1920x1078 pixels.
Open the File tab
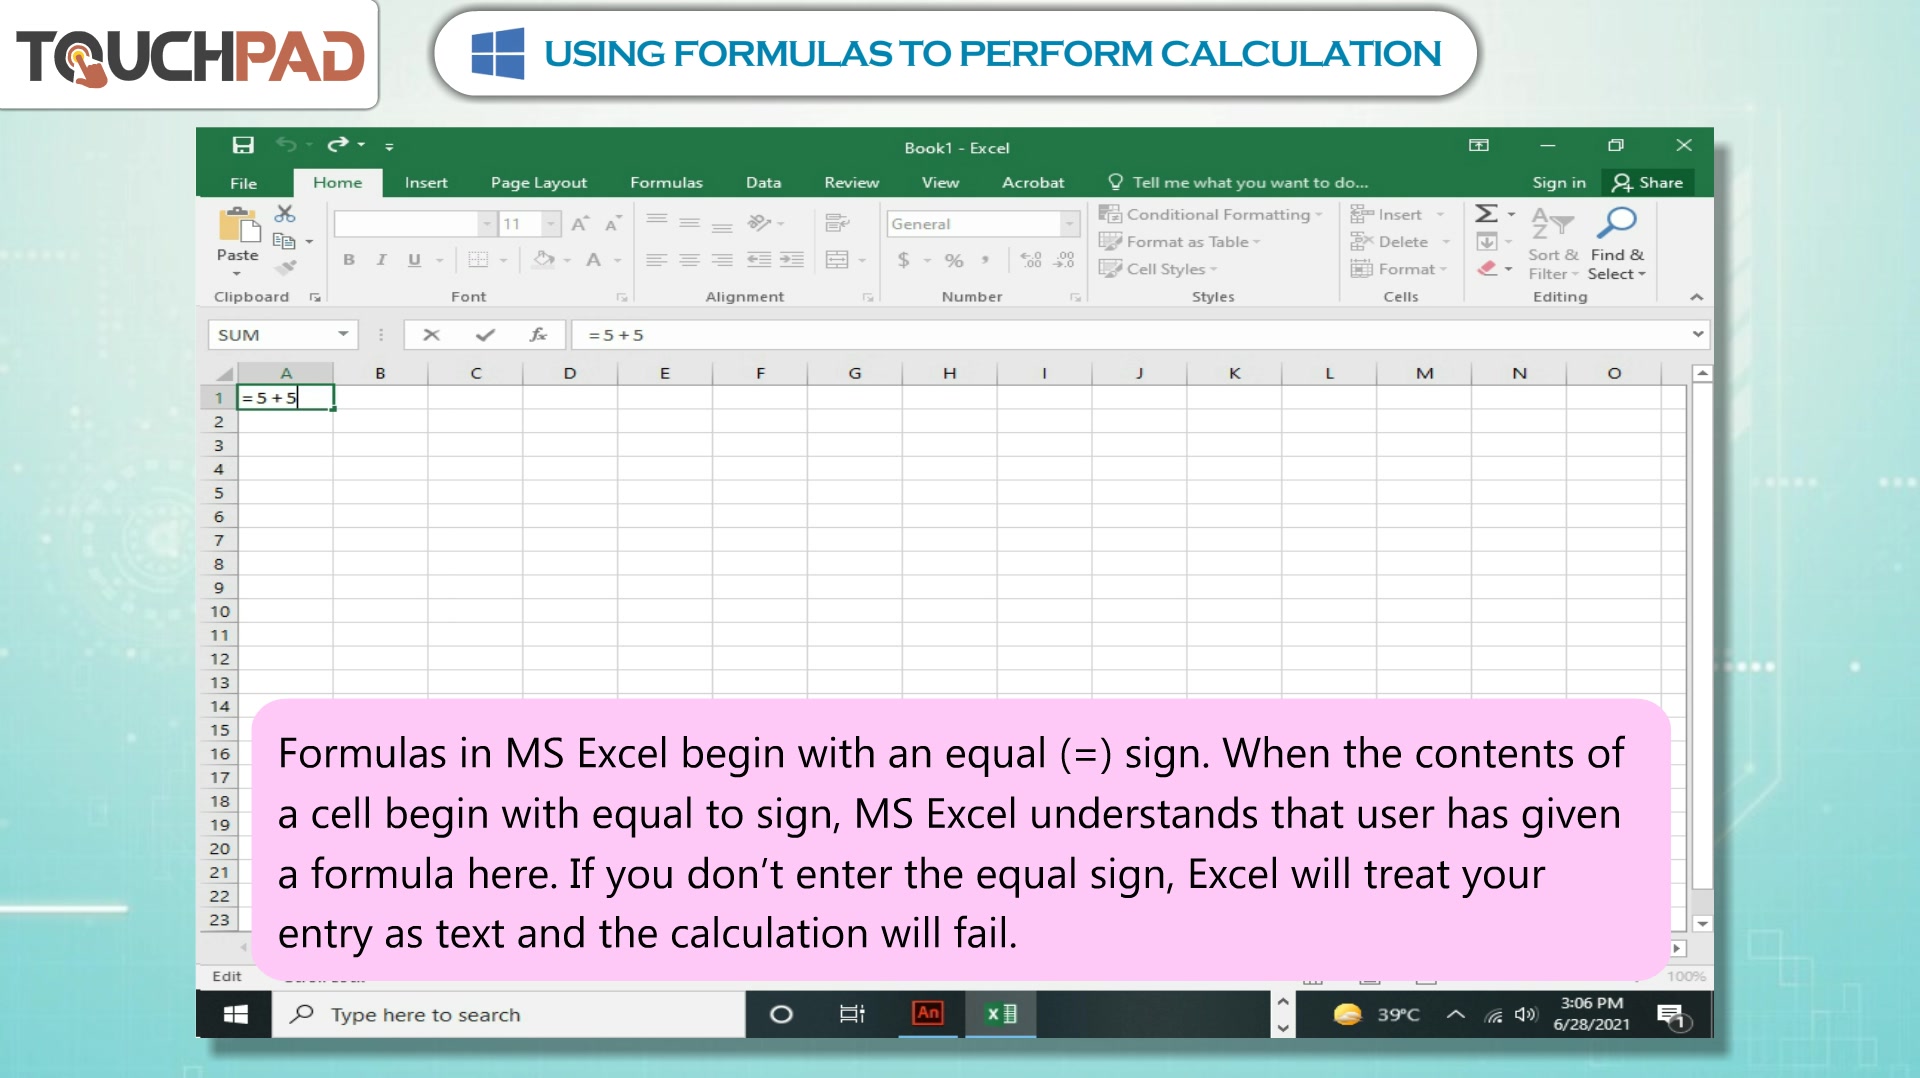point(243,183)
